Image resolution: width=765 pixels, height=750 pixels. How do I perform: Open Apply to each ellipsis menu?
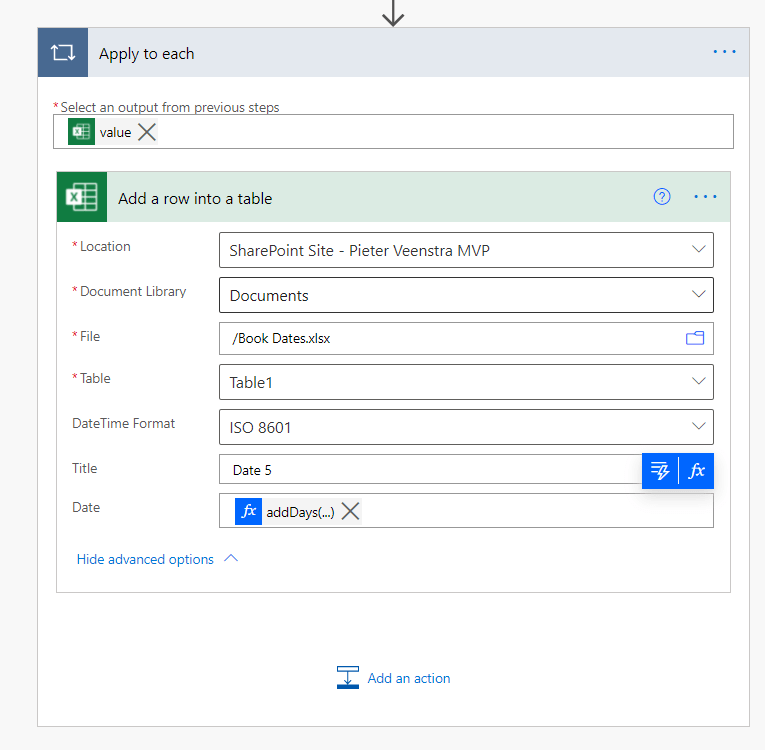coord(724,52)
